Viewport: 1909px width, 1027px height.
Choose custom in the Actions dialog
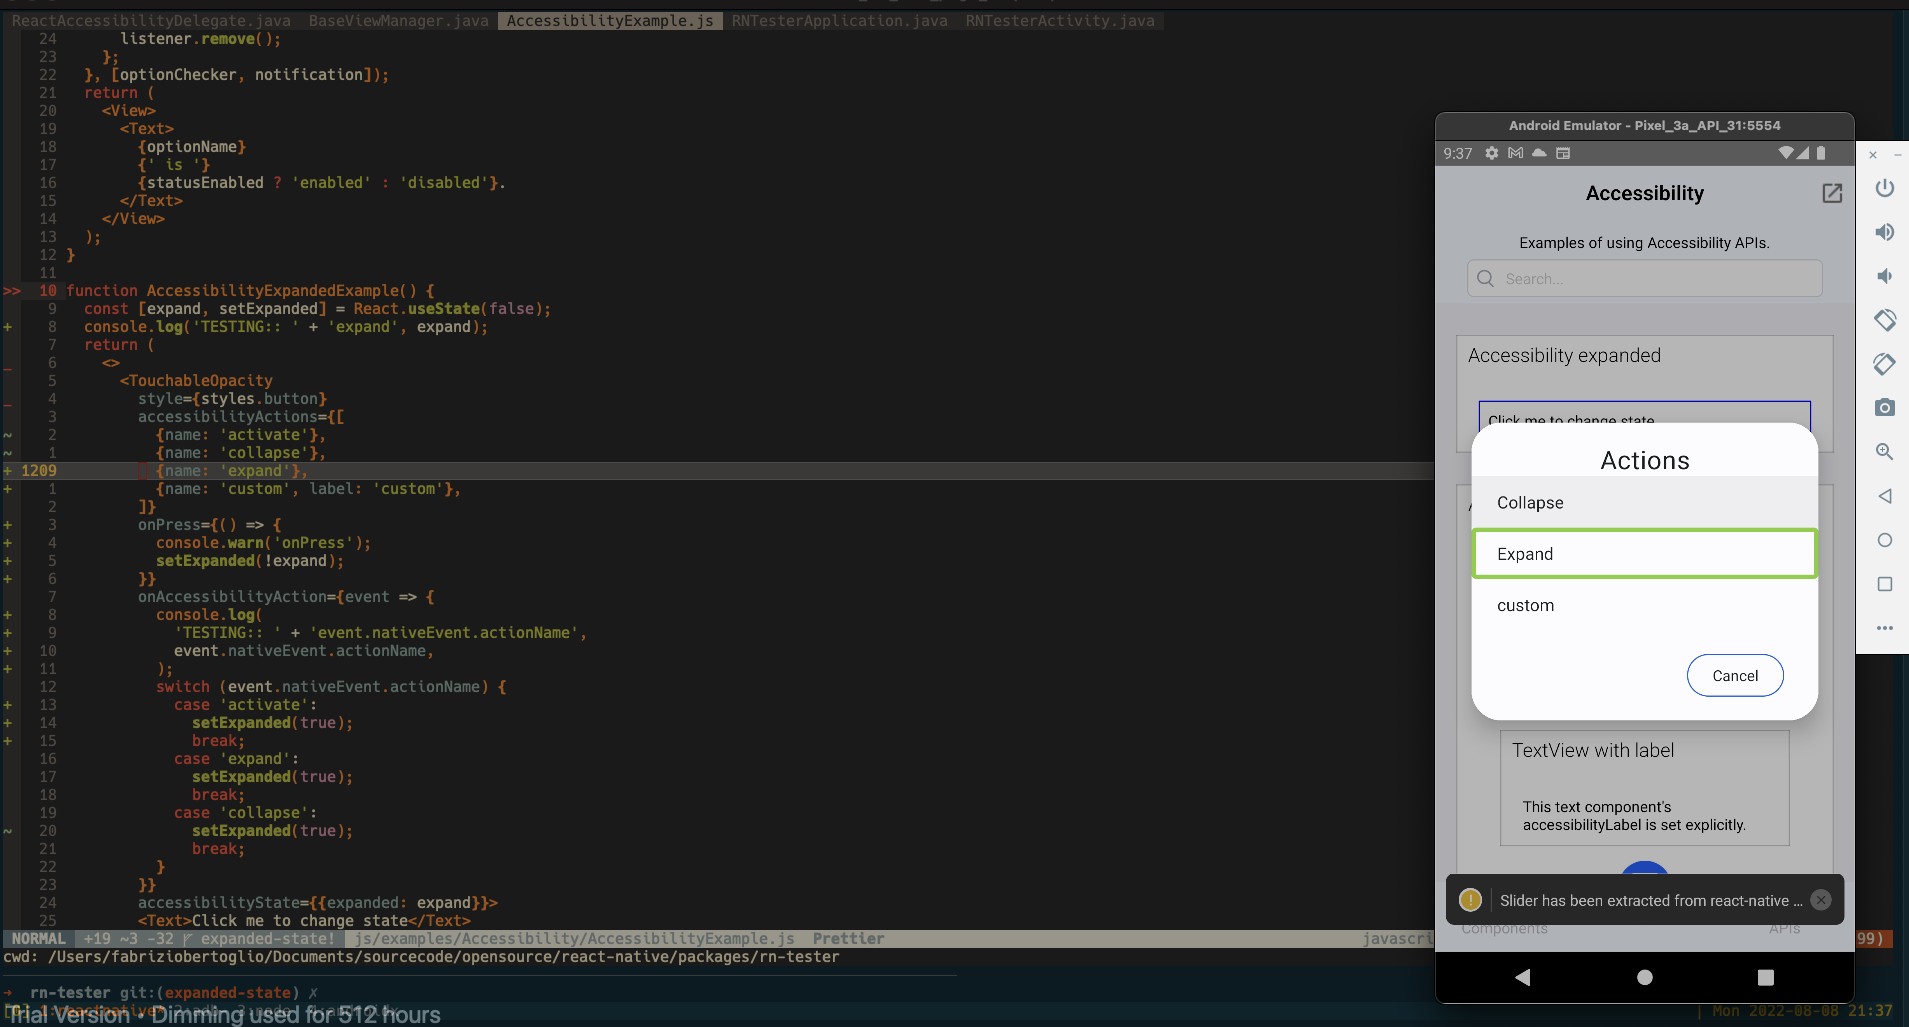coord(1644,605)
